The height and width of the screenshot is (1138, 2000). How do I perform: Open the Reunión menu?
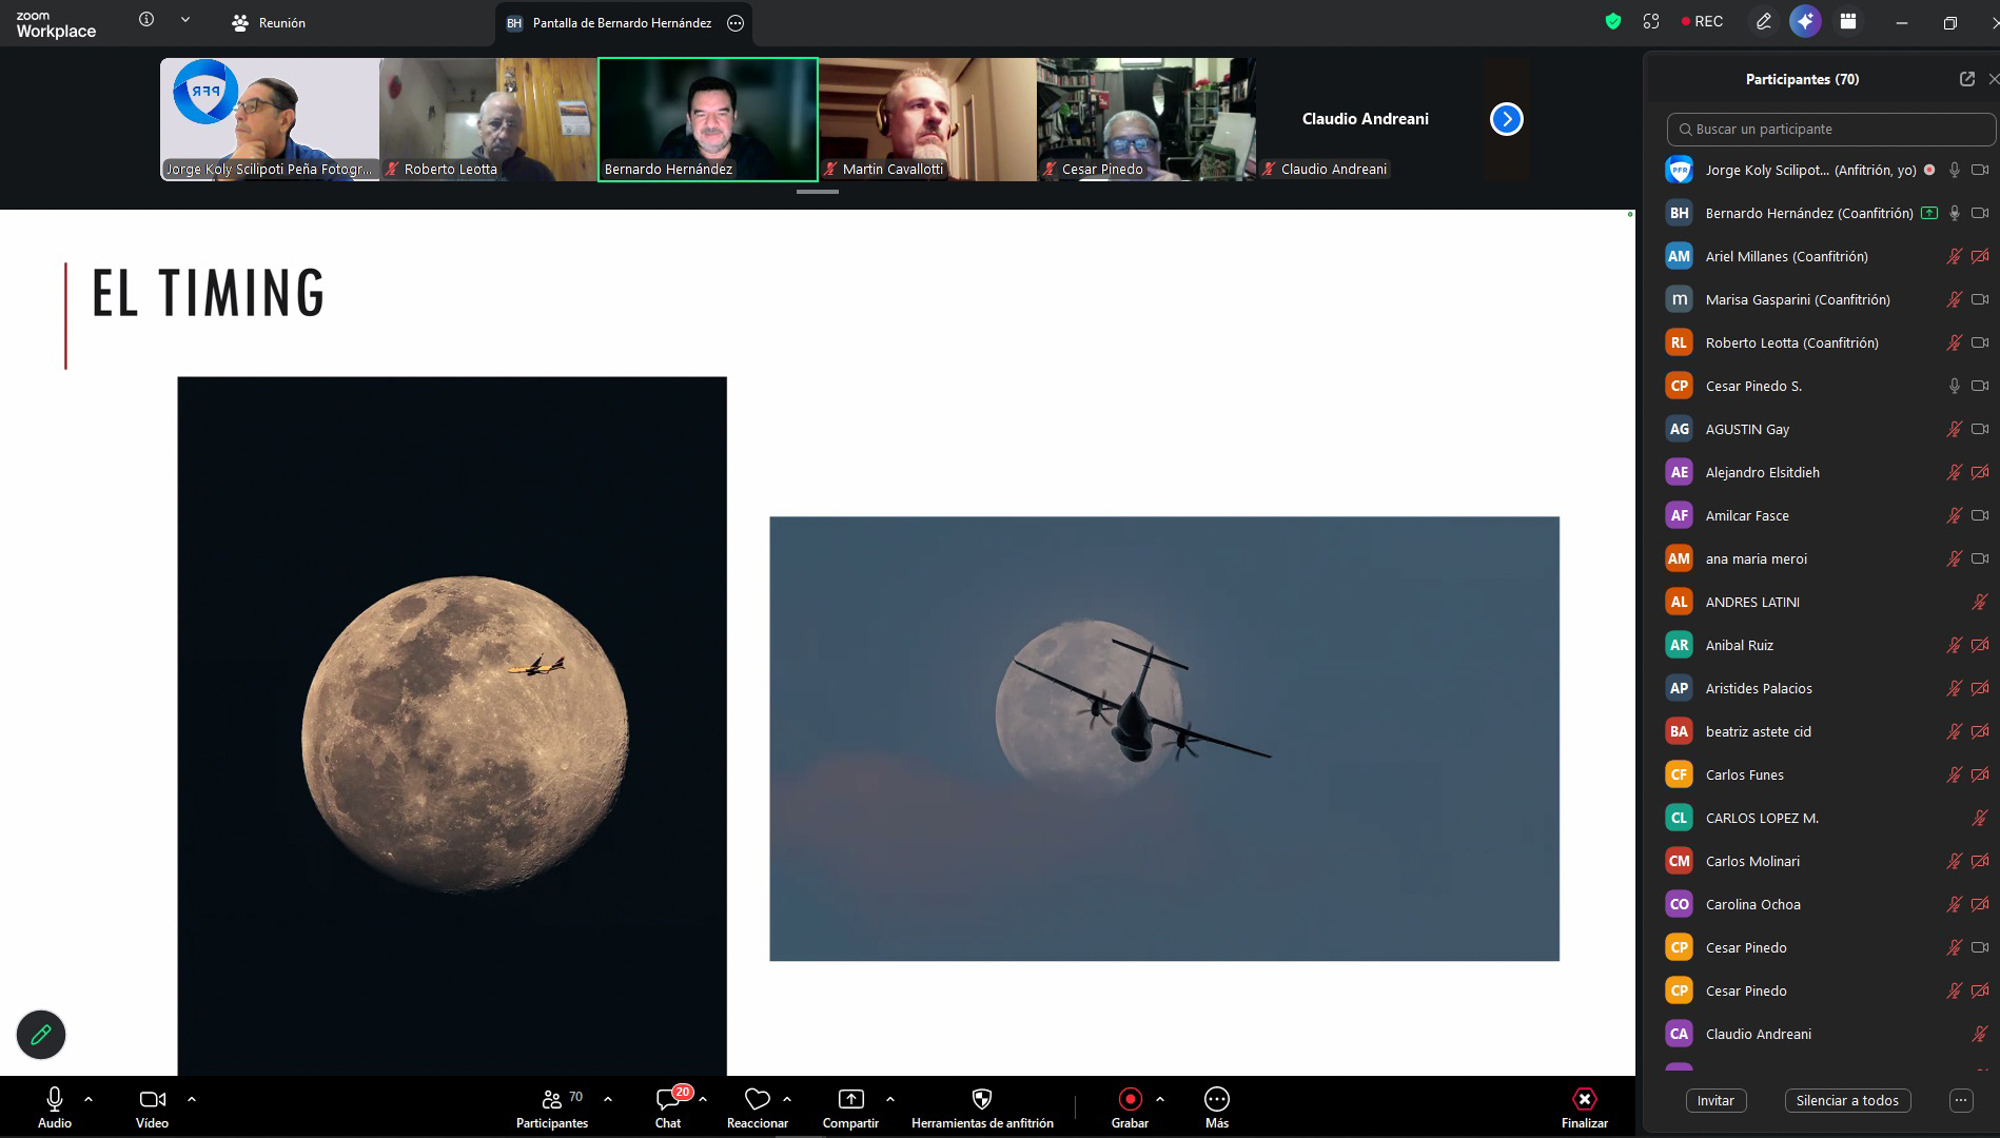(268, 22)
